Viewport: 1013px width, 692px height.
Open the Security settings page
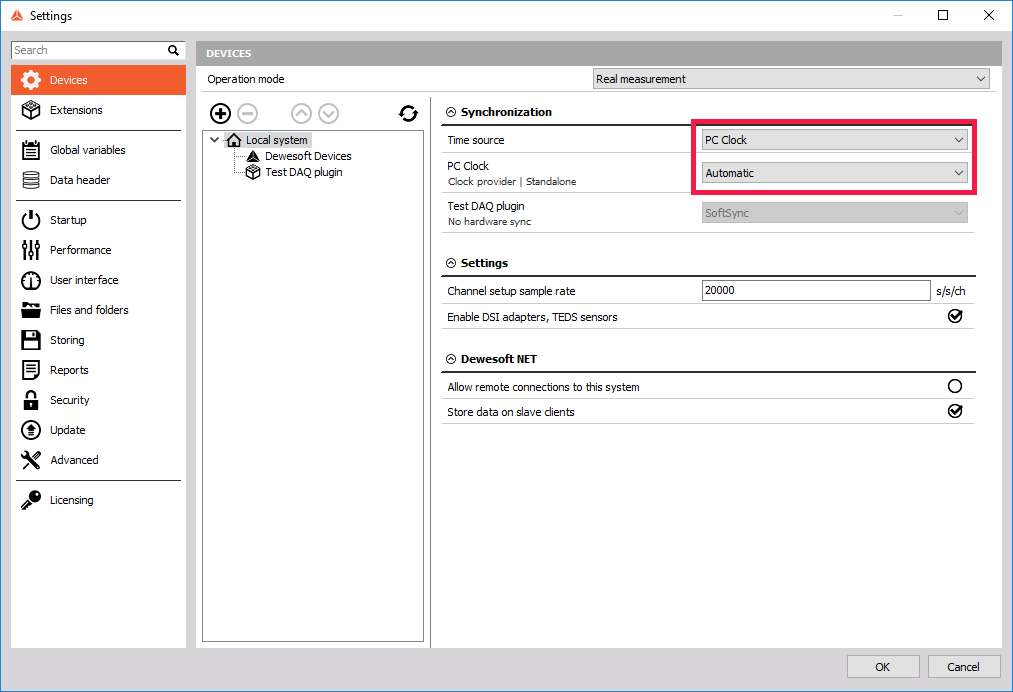pyautogui.click(x=98, y=400)
